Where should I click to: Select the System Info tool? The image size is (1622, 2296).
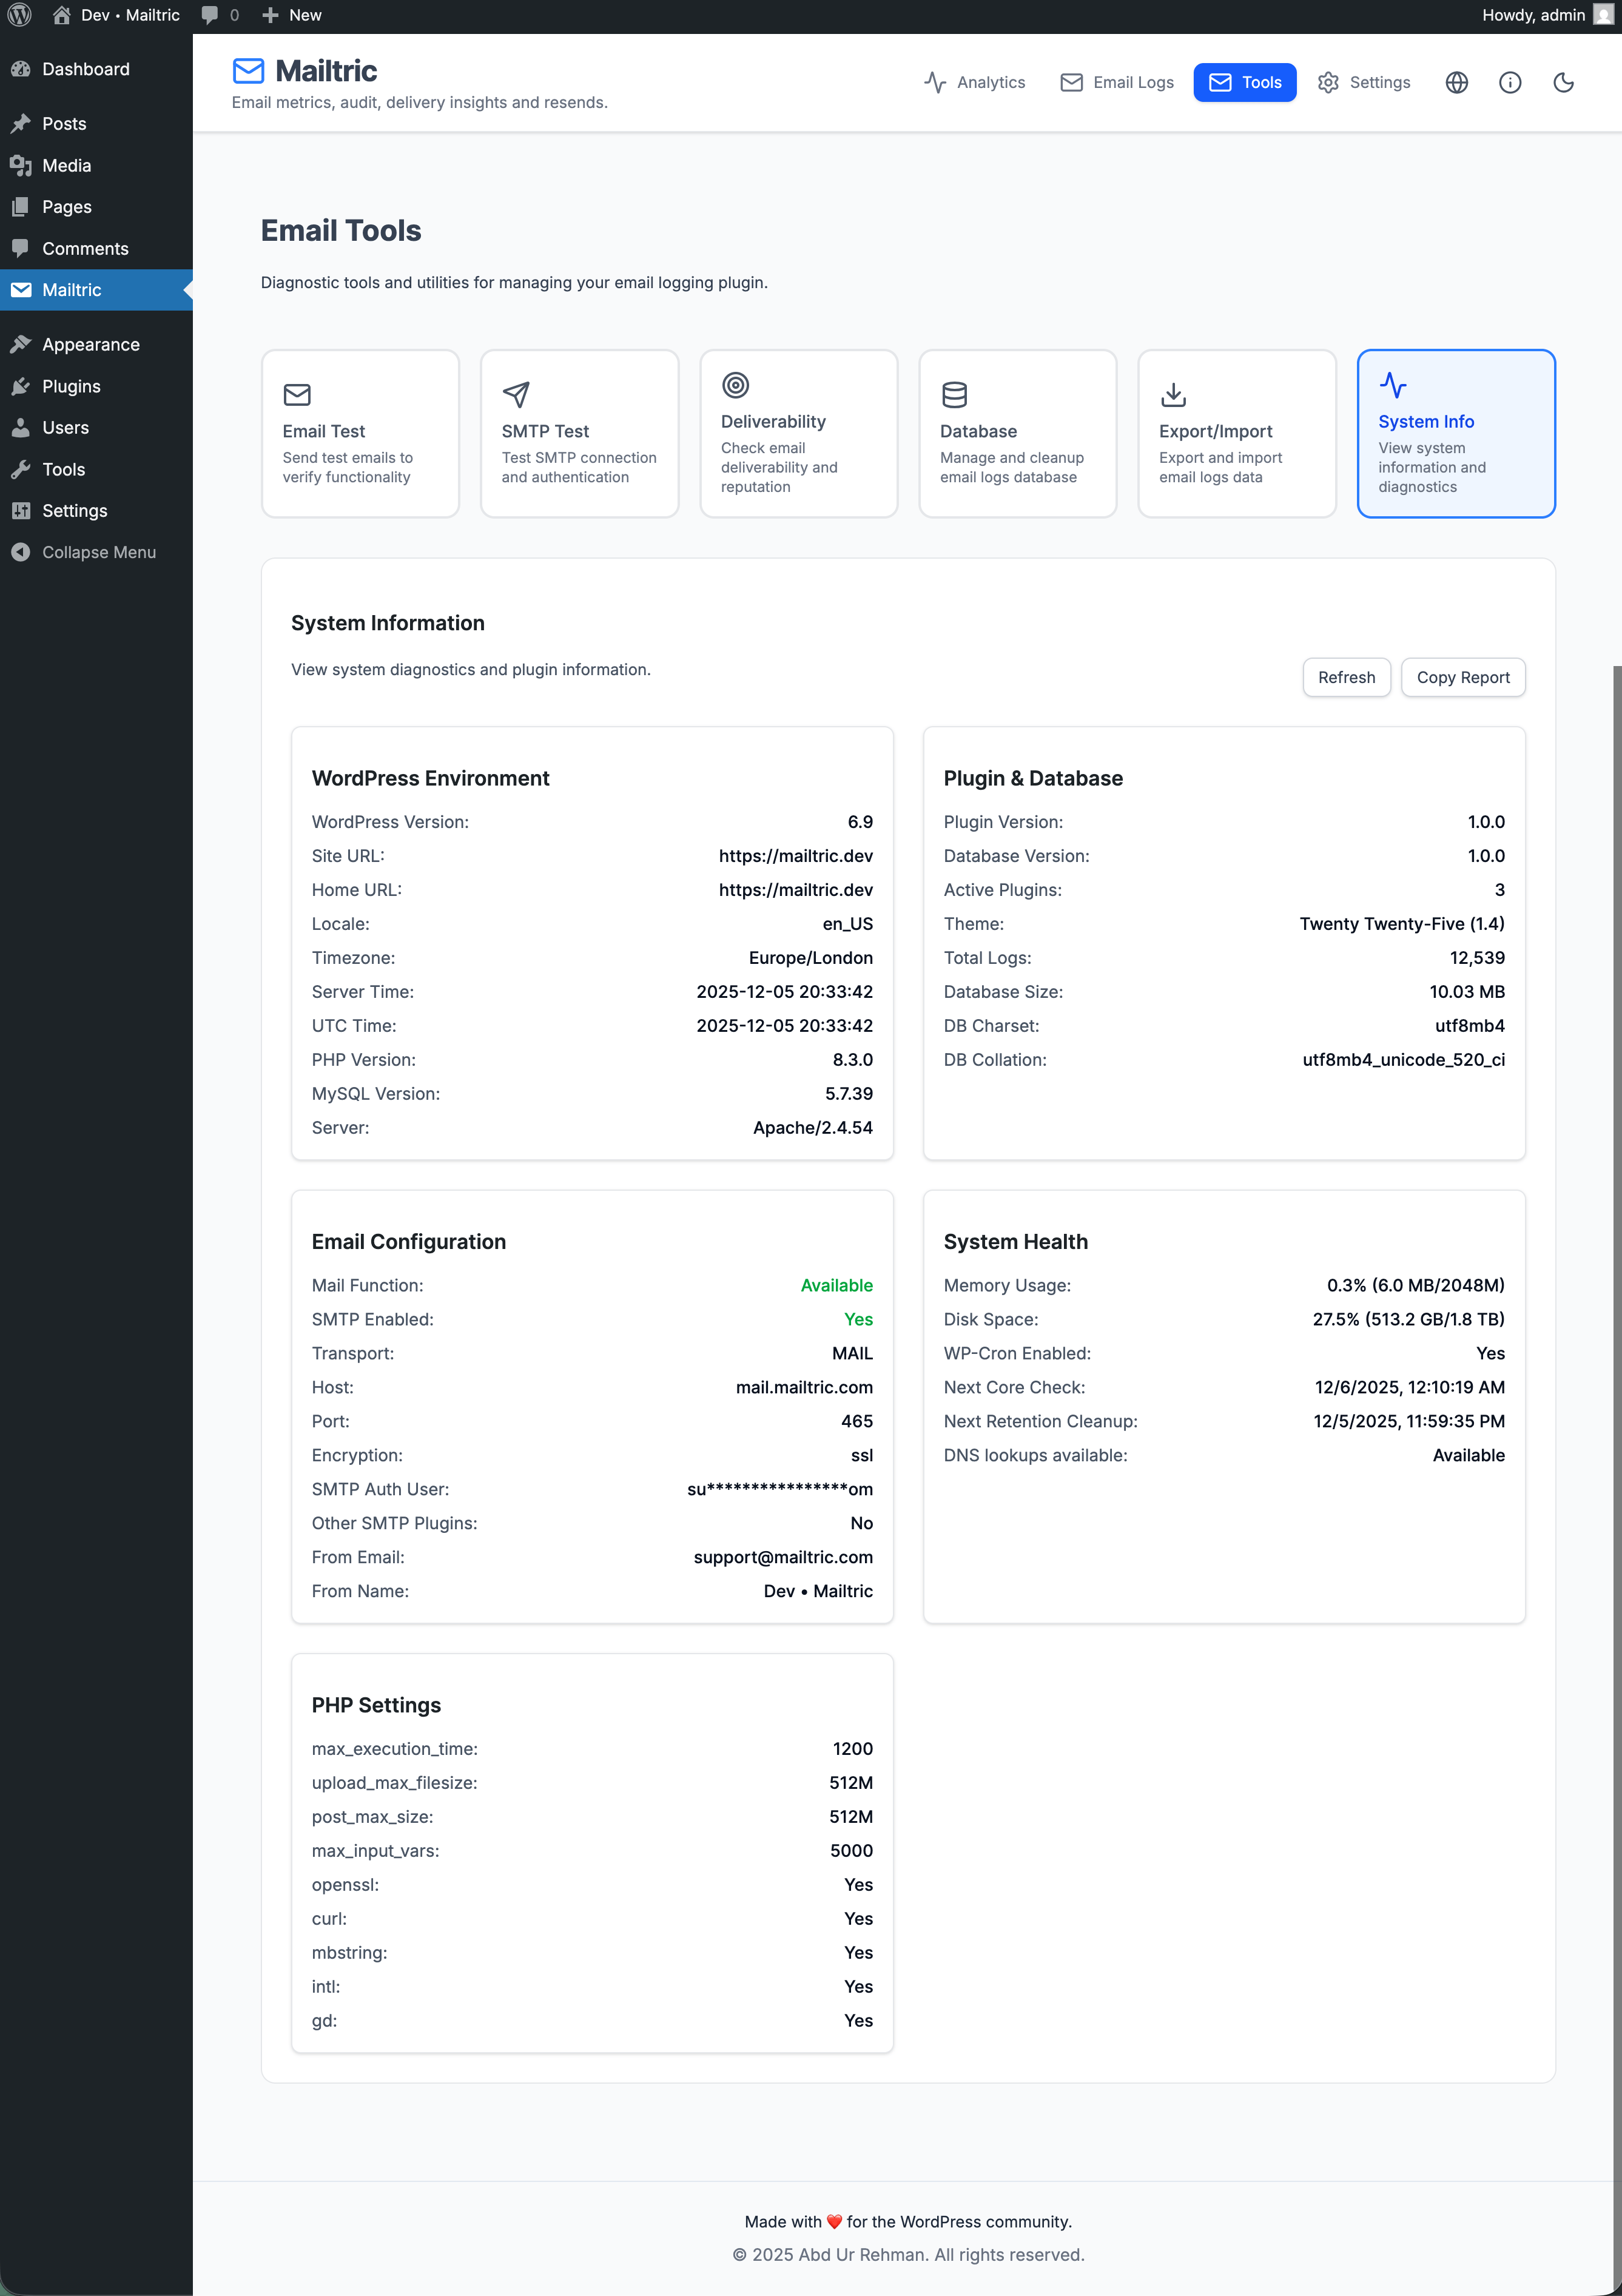click(1456, 433)
